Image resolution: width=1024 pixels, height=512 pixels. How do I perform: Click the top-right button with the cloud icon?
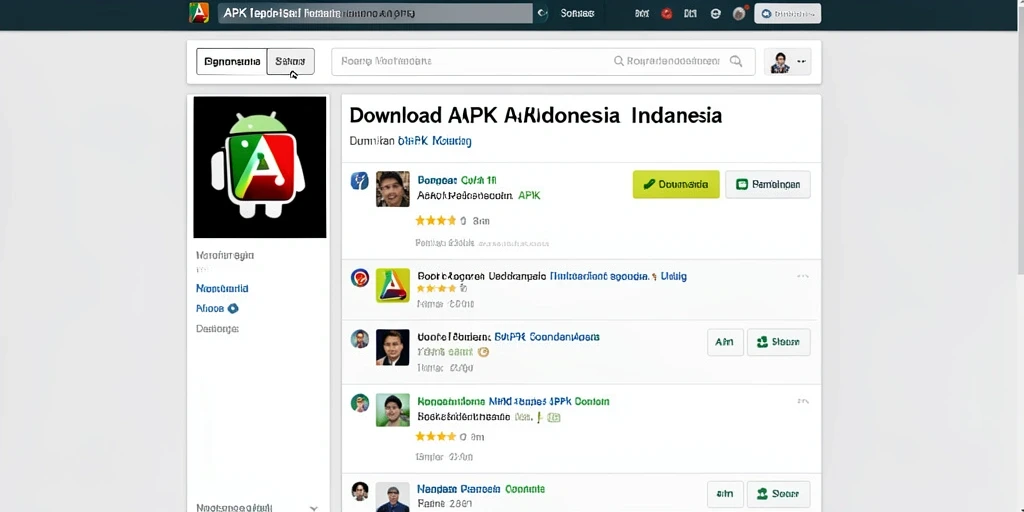pyautogui.click(x=788, y=13)
